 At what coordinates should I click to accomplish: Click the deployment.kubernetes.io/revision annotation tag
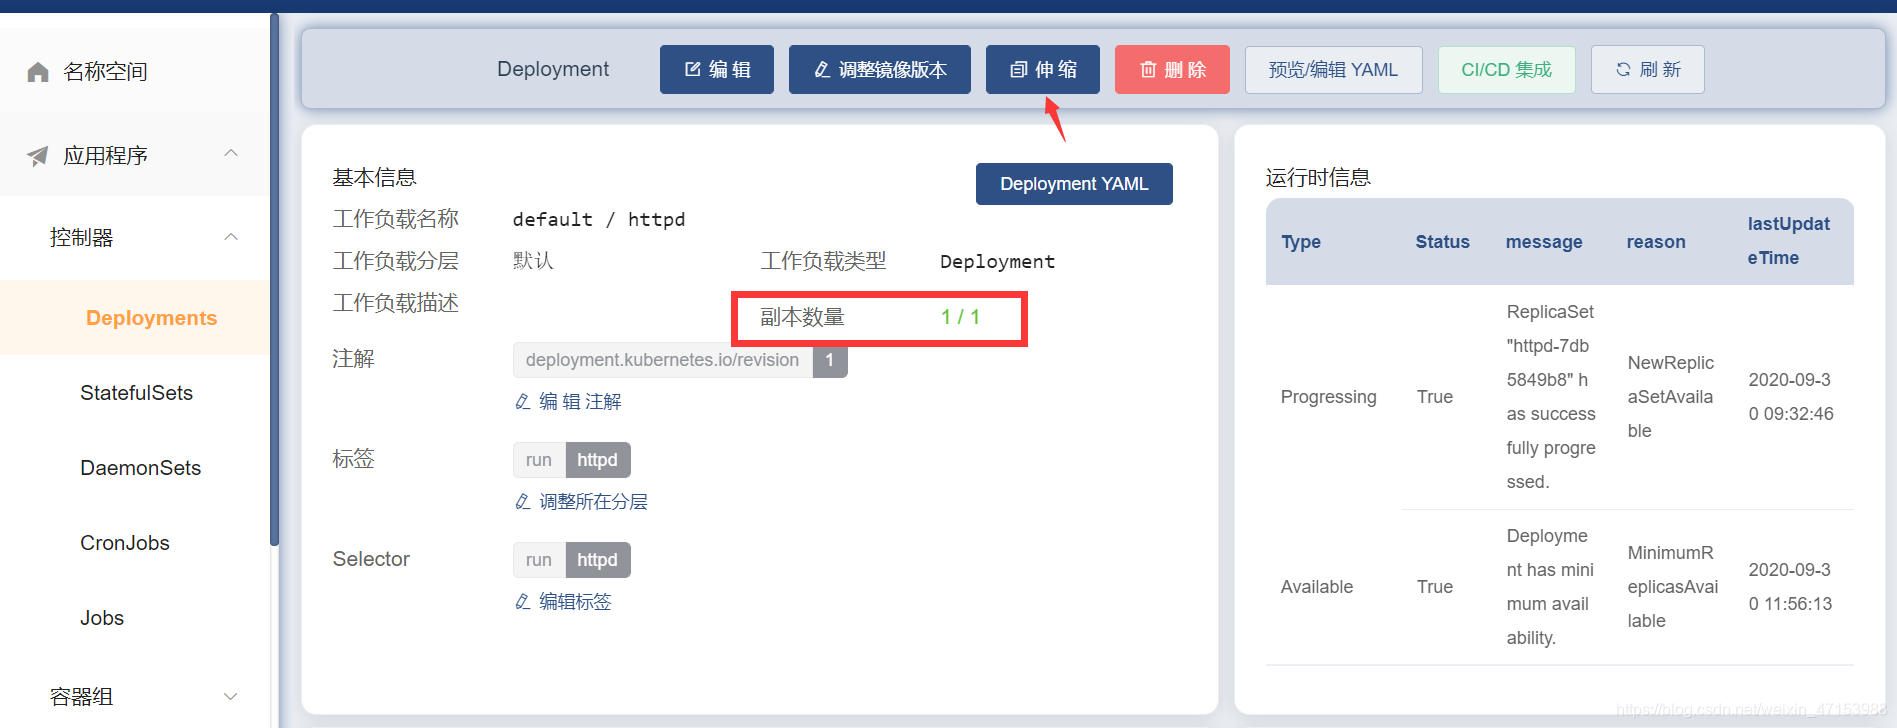coord(680,360)
